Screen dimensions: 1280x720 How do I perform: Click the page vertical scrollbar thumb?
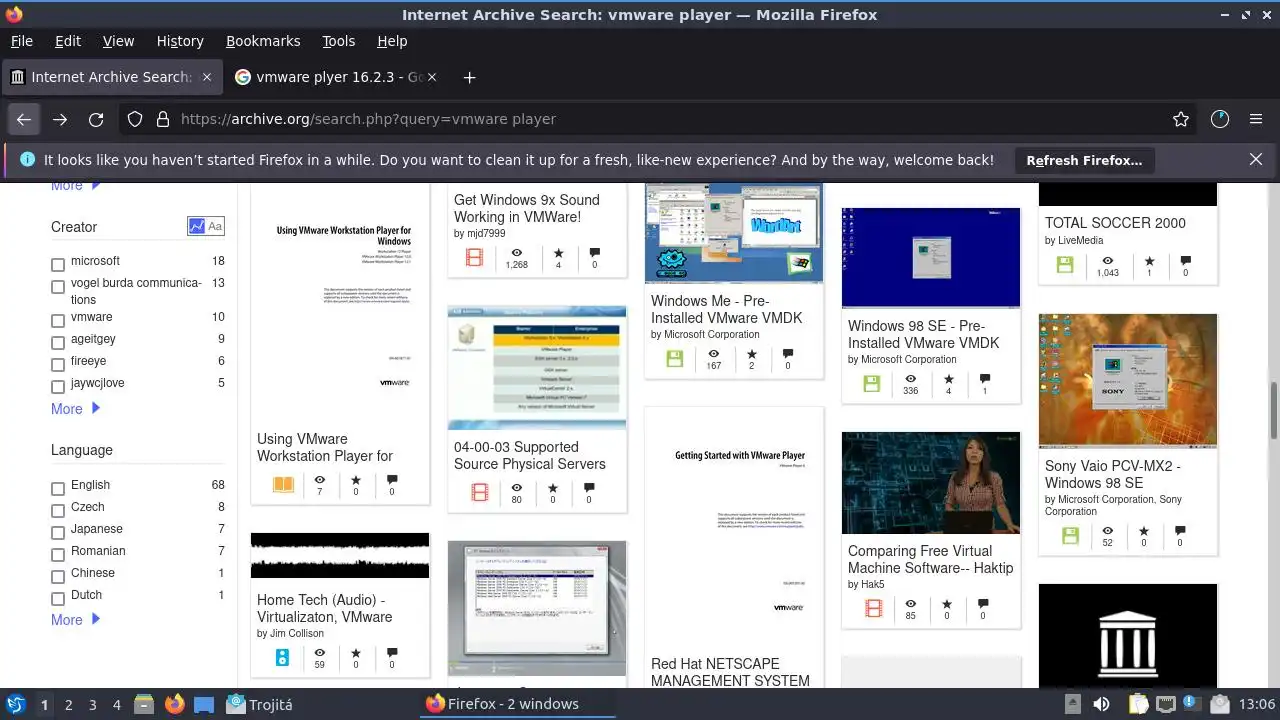click(1274, 410)
